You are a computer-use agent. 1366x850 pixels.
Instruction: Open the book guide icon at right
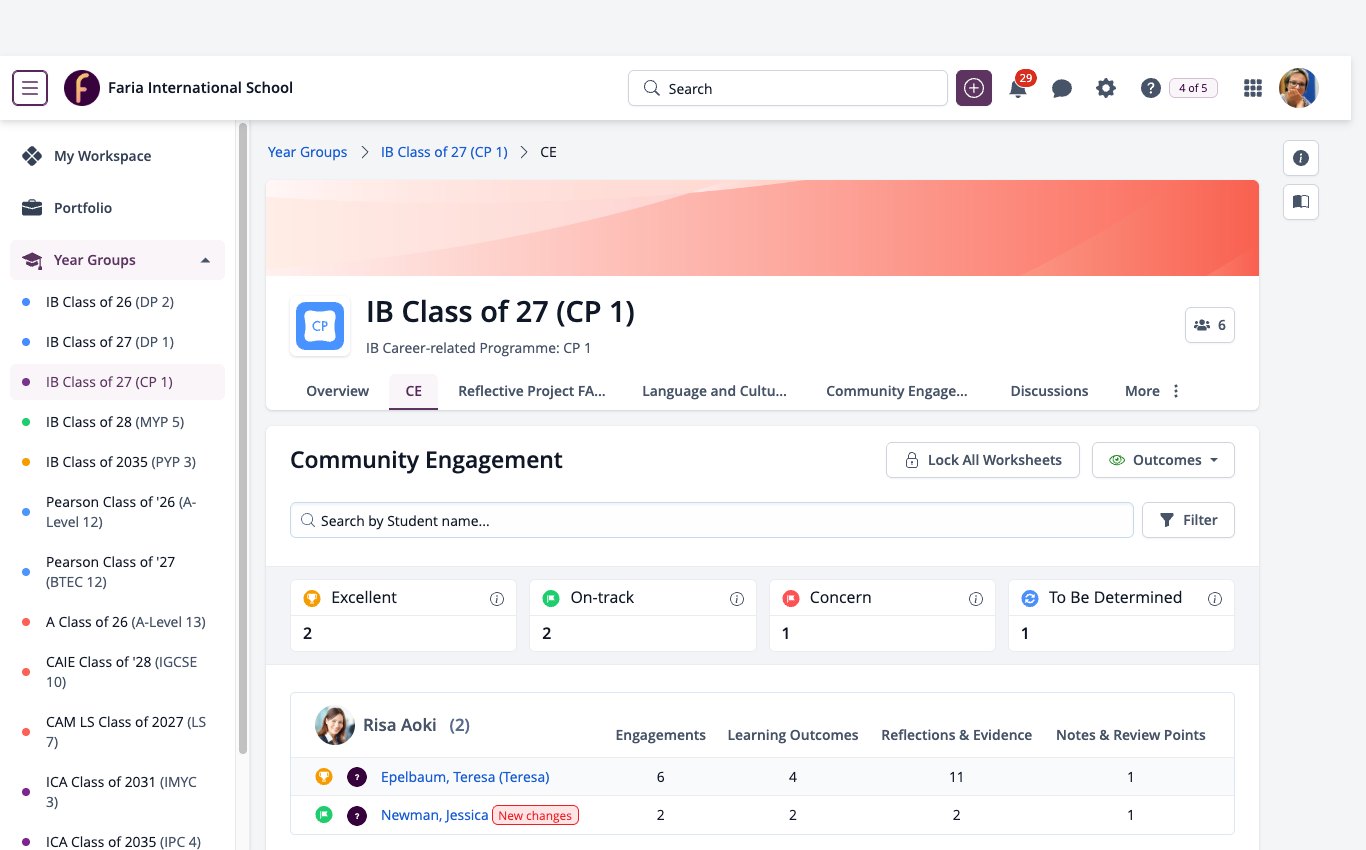point(1301,202)
